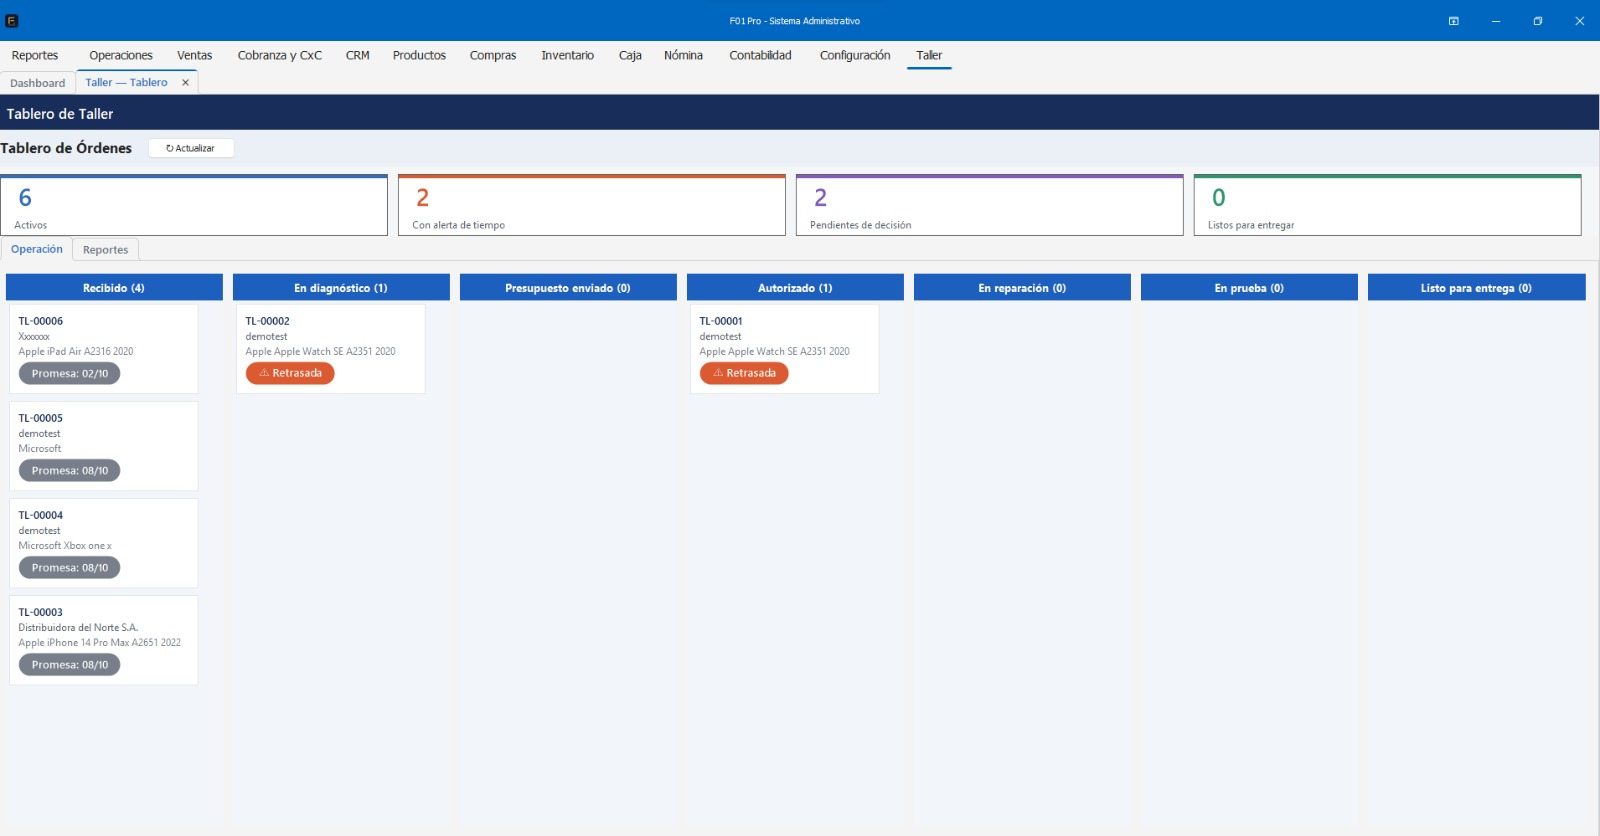Image resolution: width=1600 pixels, height=836 pixels.
Task: Open the Contabilidad menu
Action: click(760, 56)
